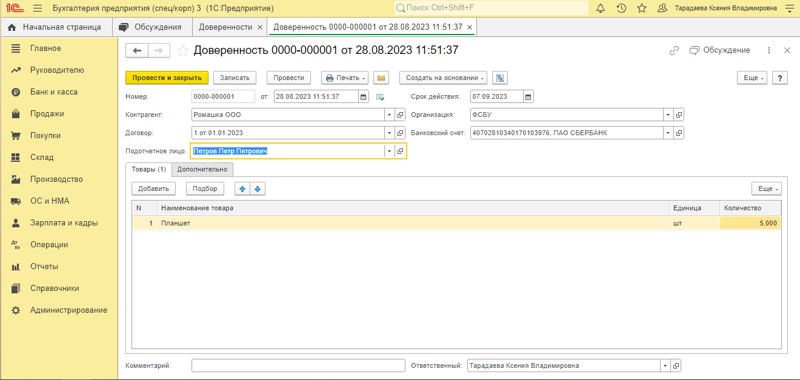This screenshot has width=800, height=380.
Task: Click the user profile icon
Action: pyautogui.click(x=662, y=8)
